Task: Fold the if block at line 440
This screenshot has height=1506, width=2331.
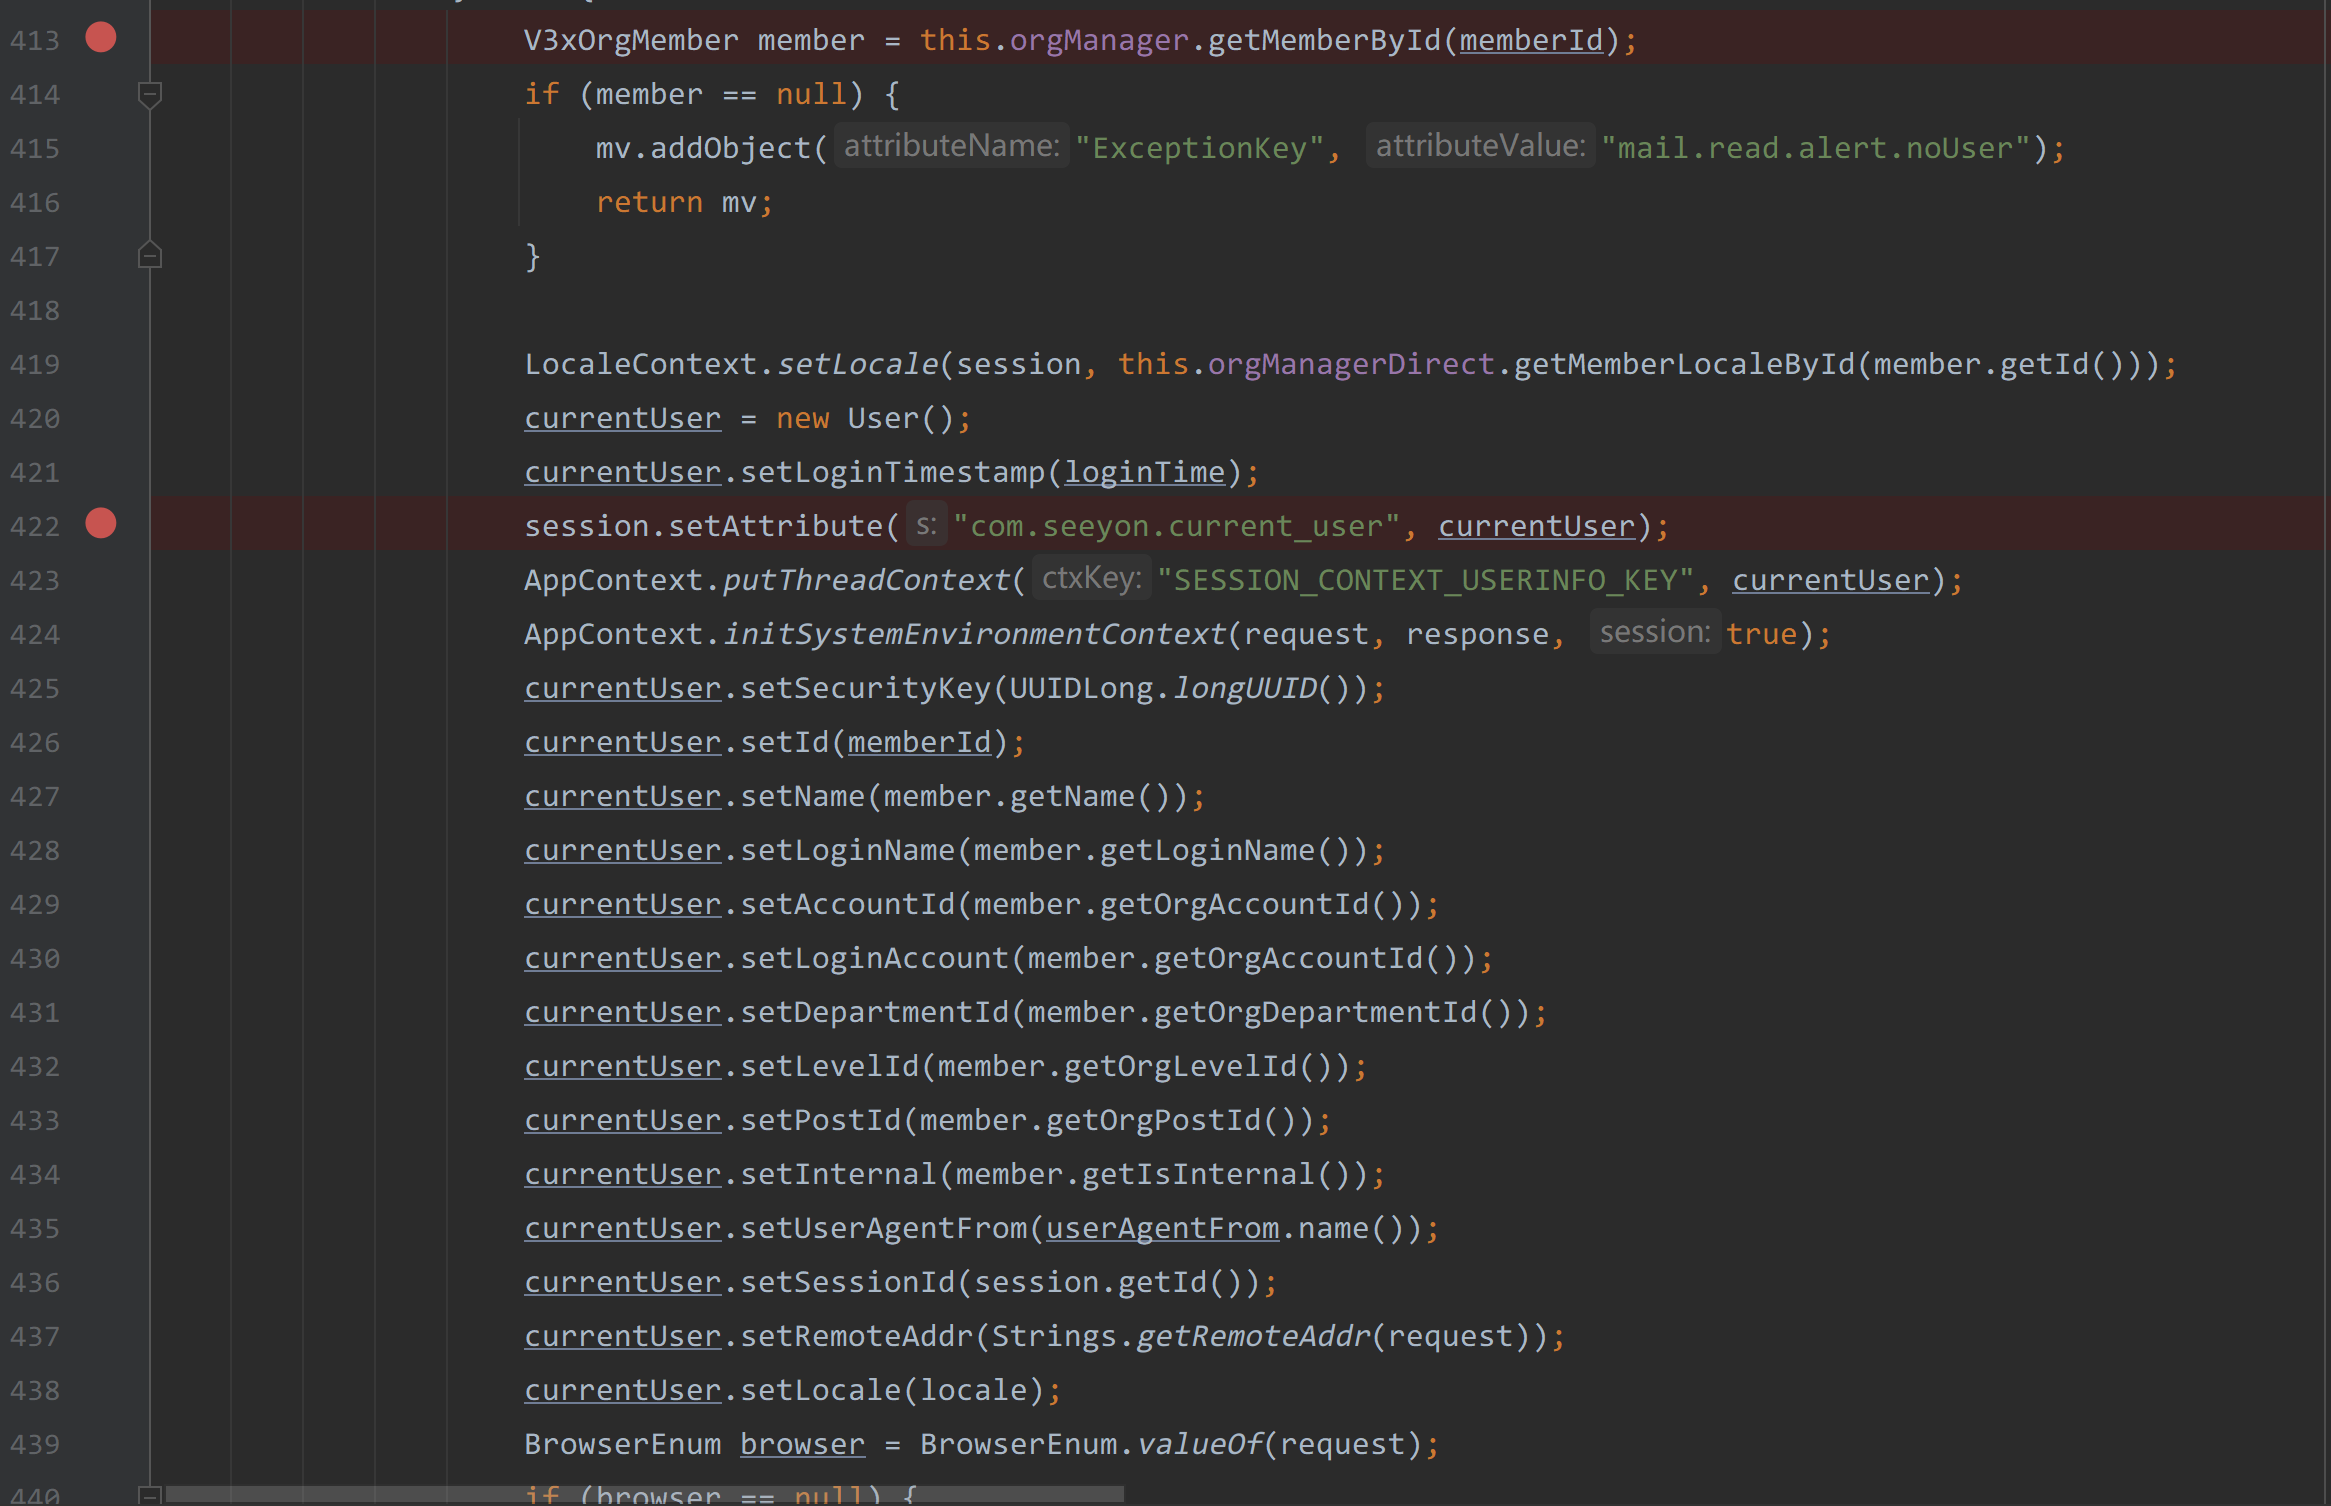Action: [x=150, y=1495]
